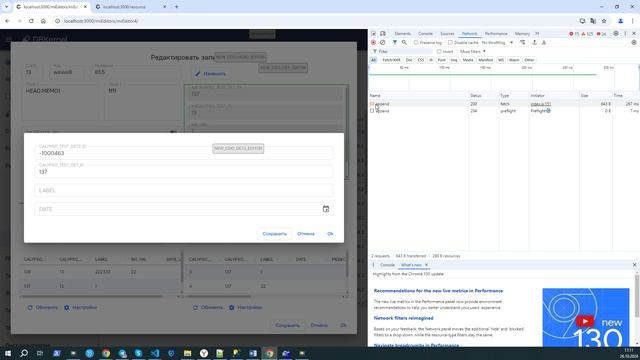
Task: Switch to the Memory tab
Action: pos(522,33)
